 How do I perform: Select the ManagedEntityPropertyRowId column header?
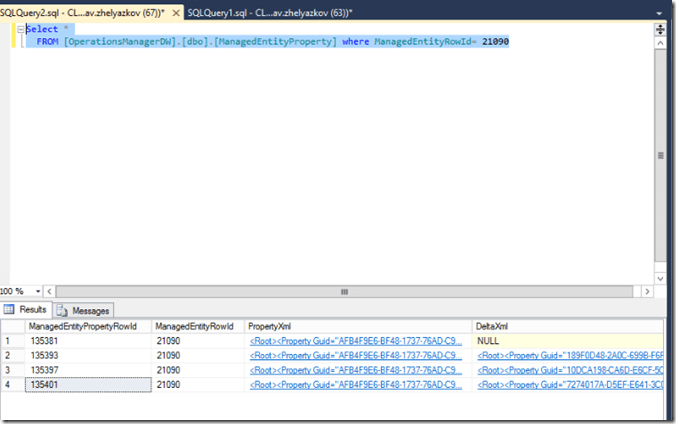point(87,327)
